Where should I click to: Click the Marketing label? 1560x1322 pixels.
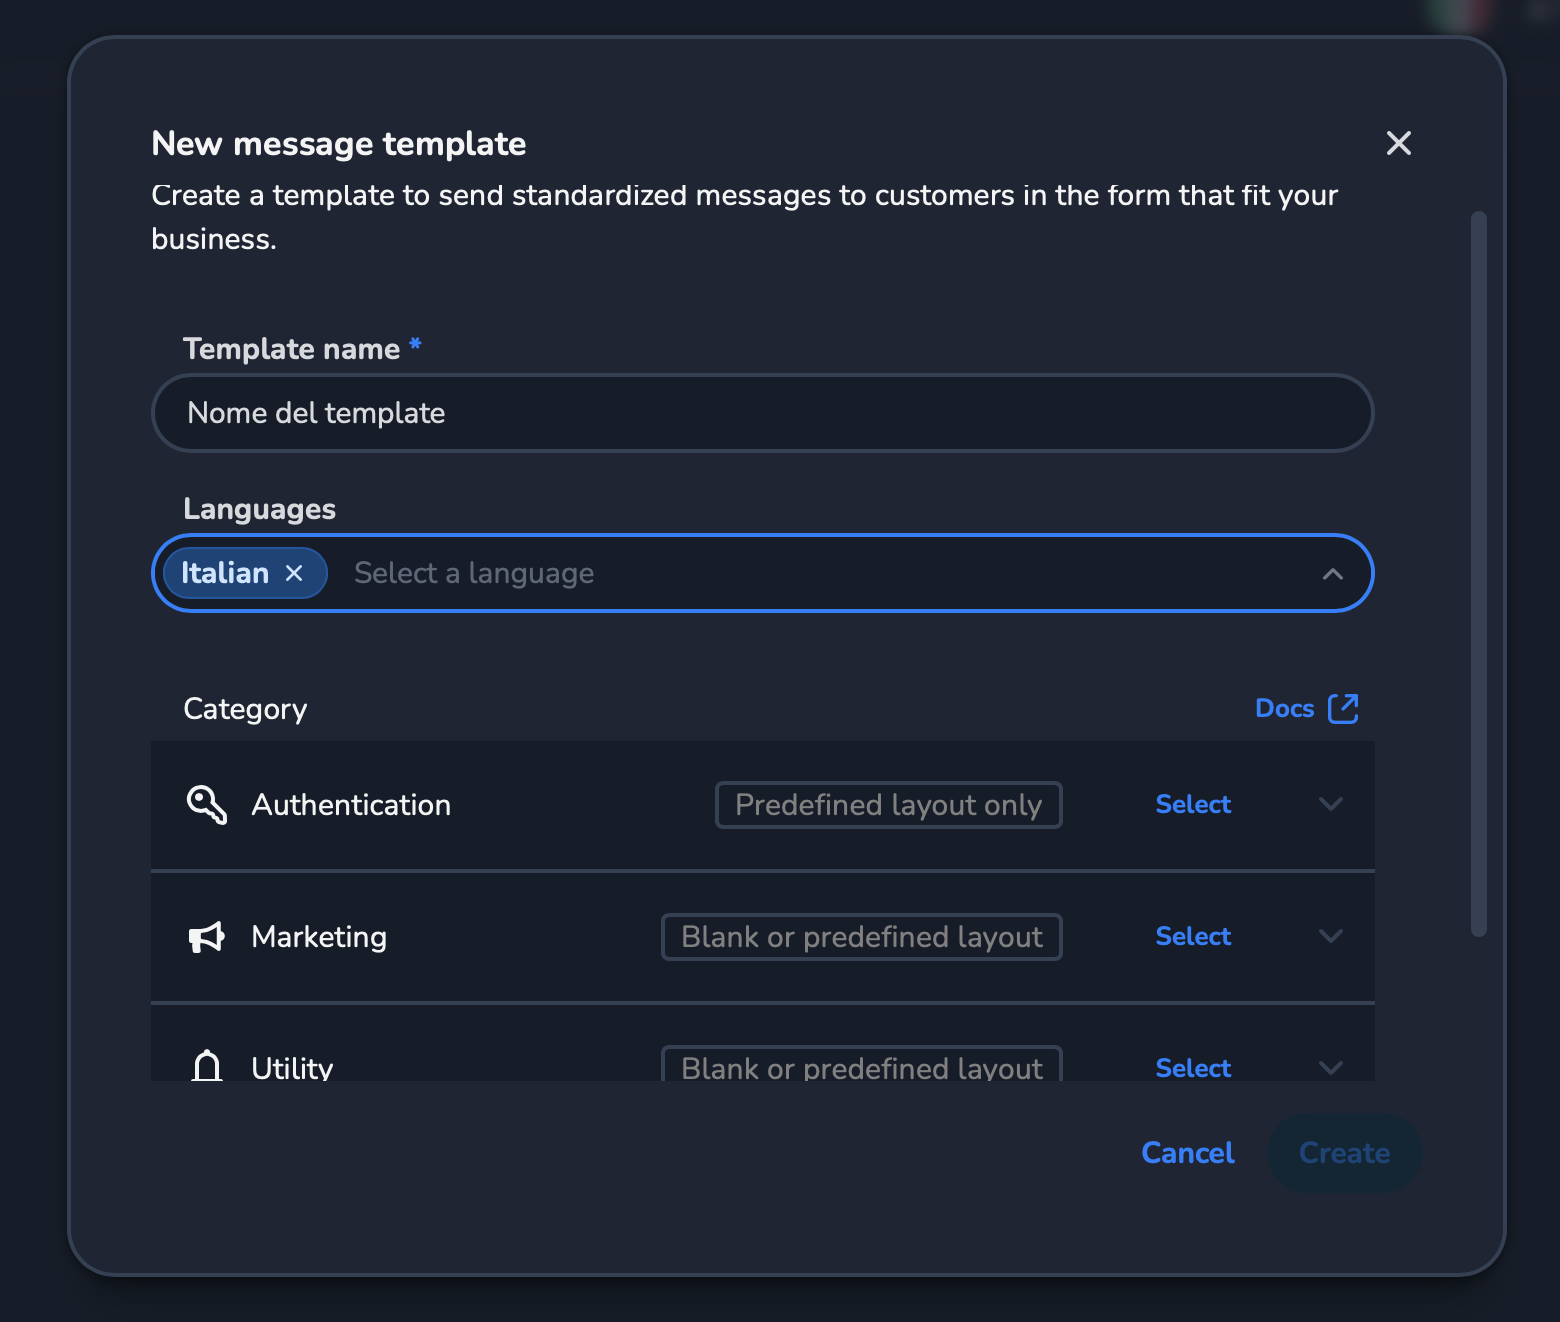[x=319, y=937]
